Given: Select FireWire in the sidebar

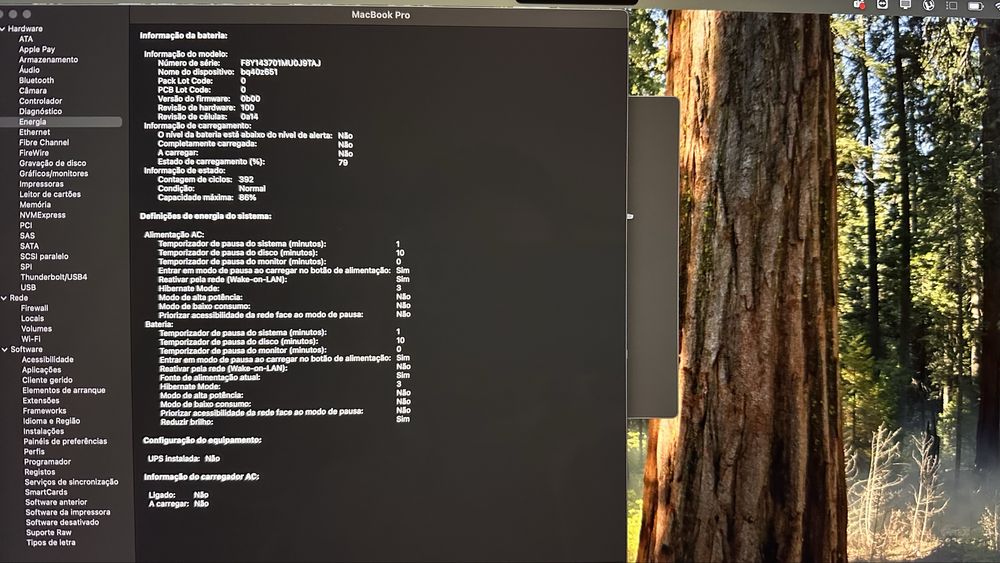Looking at the screenshot, I should click(x=34, y=153).
